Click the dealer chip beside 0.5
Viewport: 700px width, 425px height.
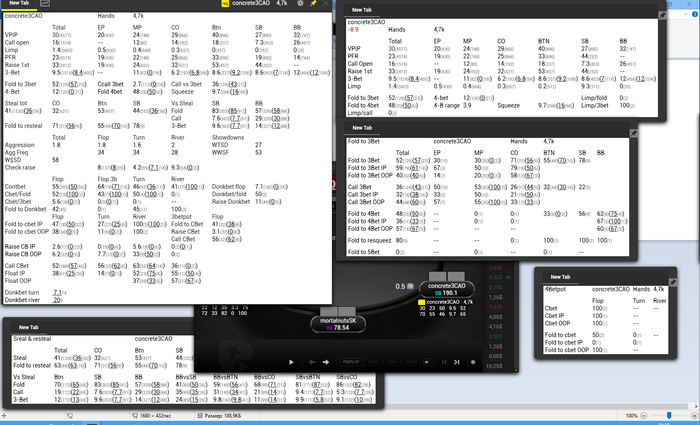coord(410,286)
